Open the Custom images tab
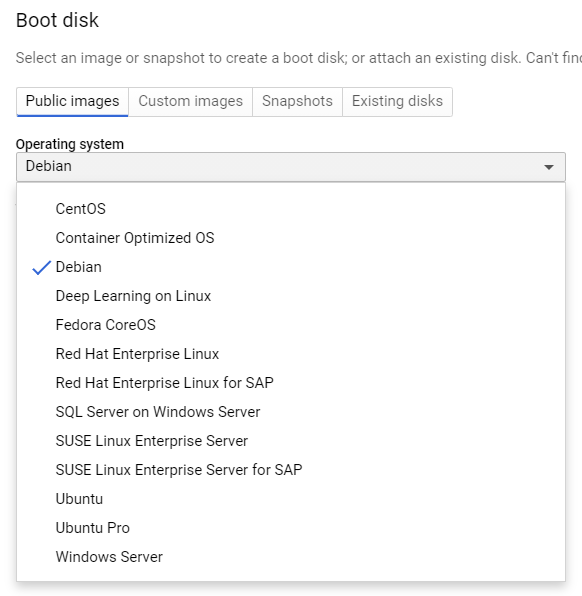Viewport: 582px width, 596px height. click(x=190, y=101)
